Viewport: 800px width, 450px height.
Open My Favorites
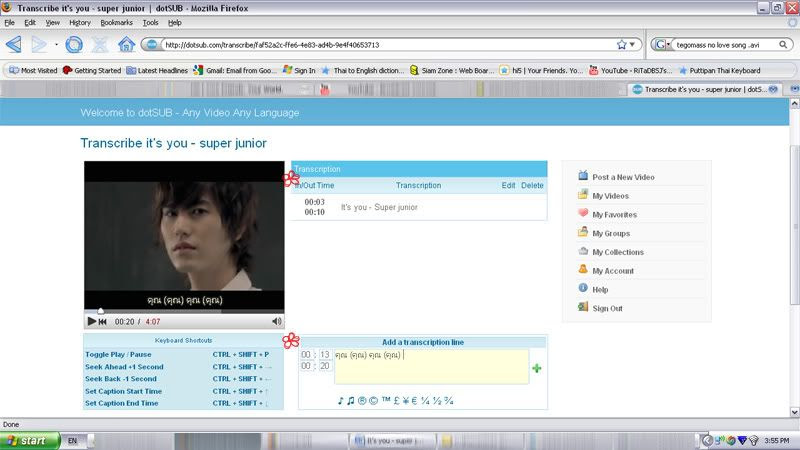coord(614,215)
